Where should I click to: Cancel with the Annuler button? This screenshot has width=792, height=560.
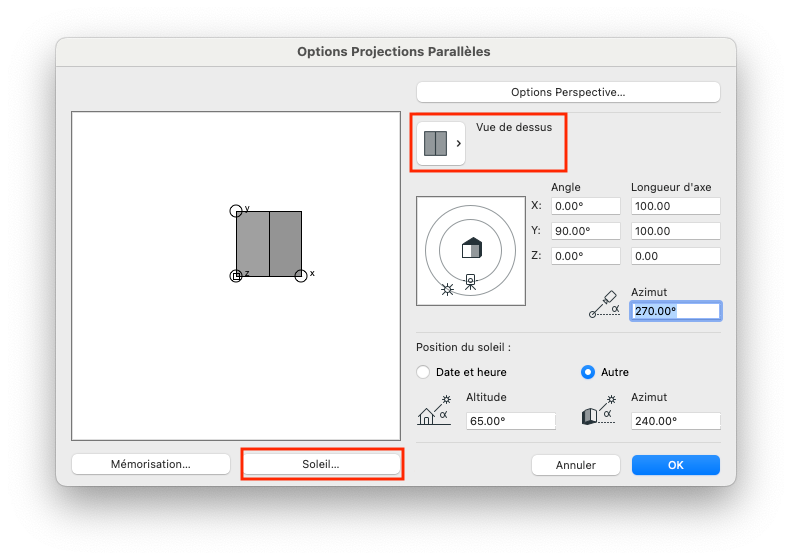576,465
